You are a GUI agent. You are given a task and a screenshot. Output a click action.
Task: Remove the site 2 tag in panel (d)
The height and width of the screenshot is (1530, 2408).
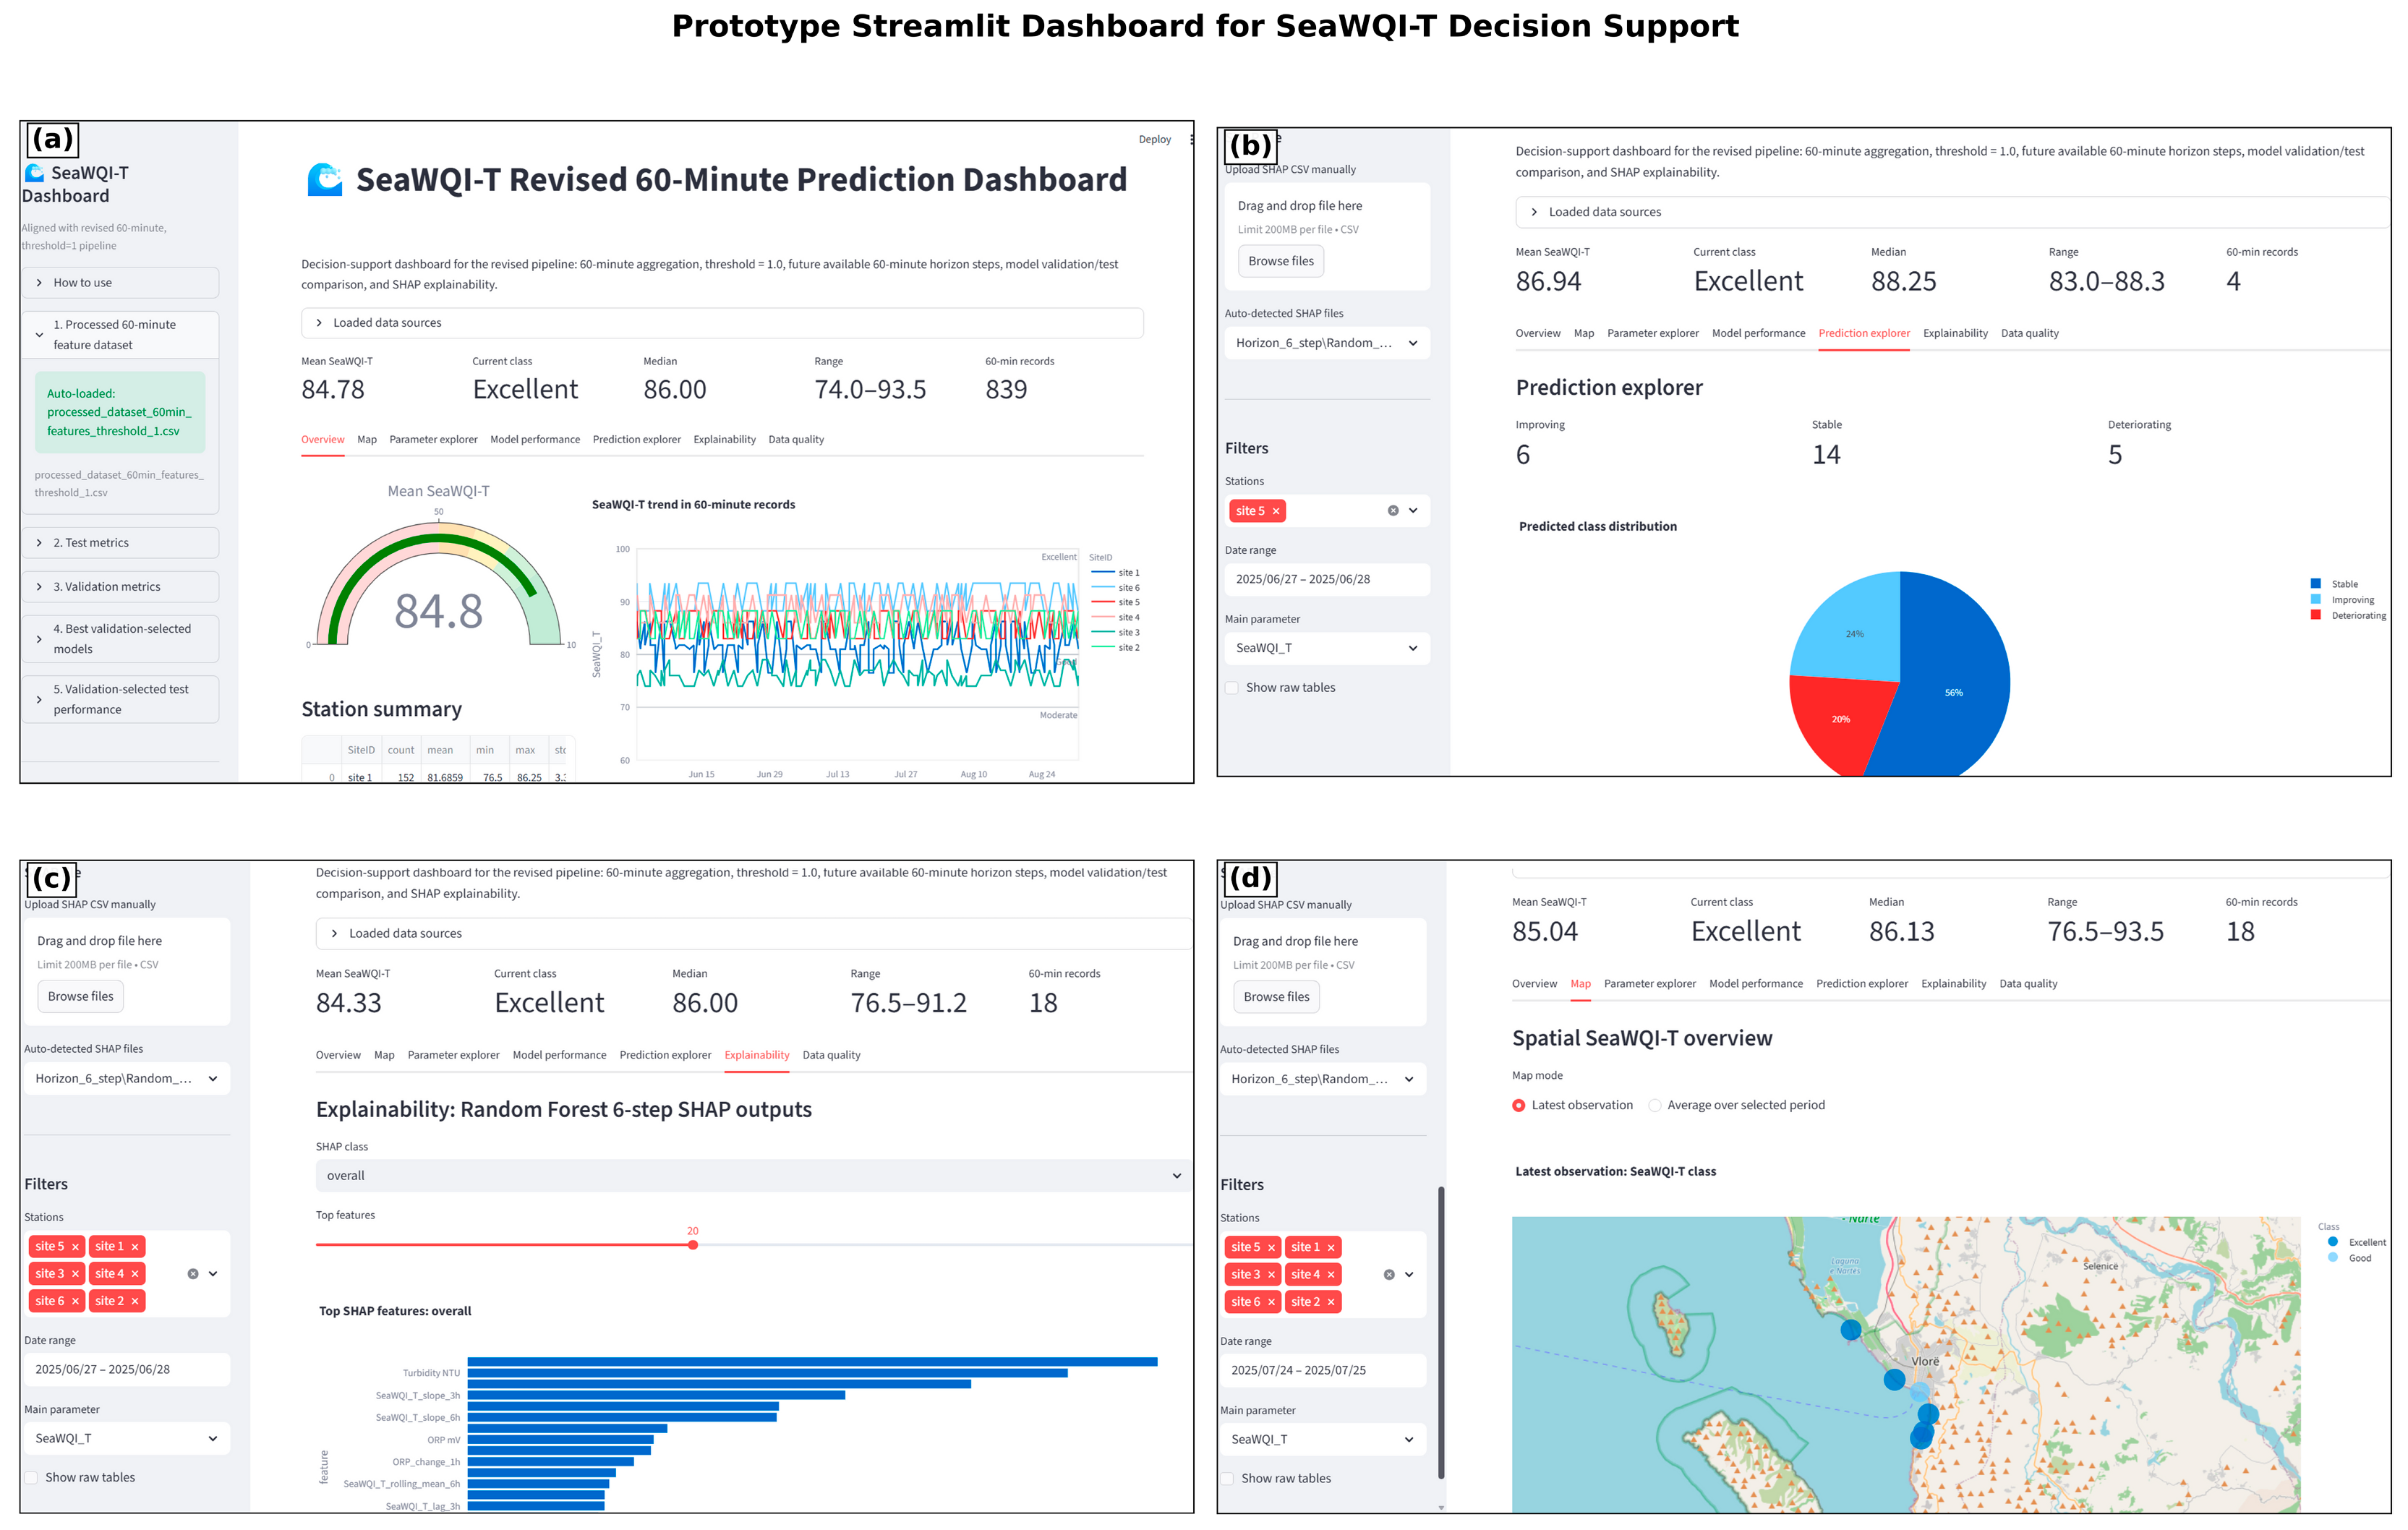pos(1331,1302)
